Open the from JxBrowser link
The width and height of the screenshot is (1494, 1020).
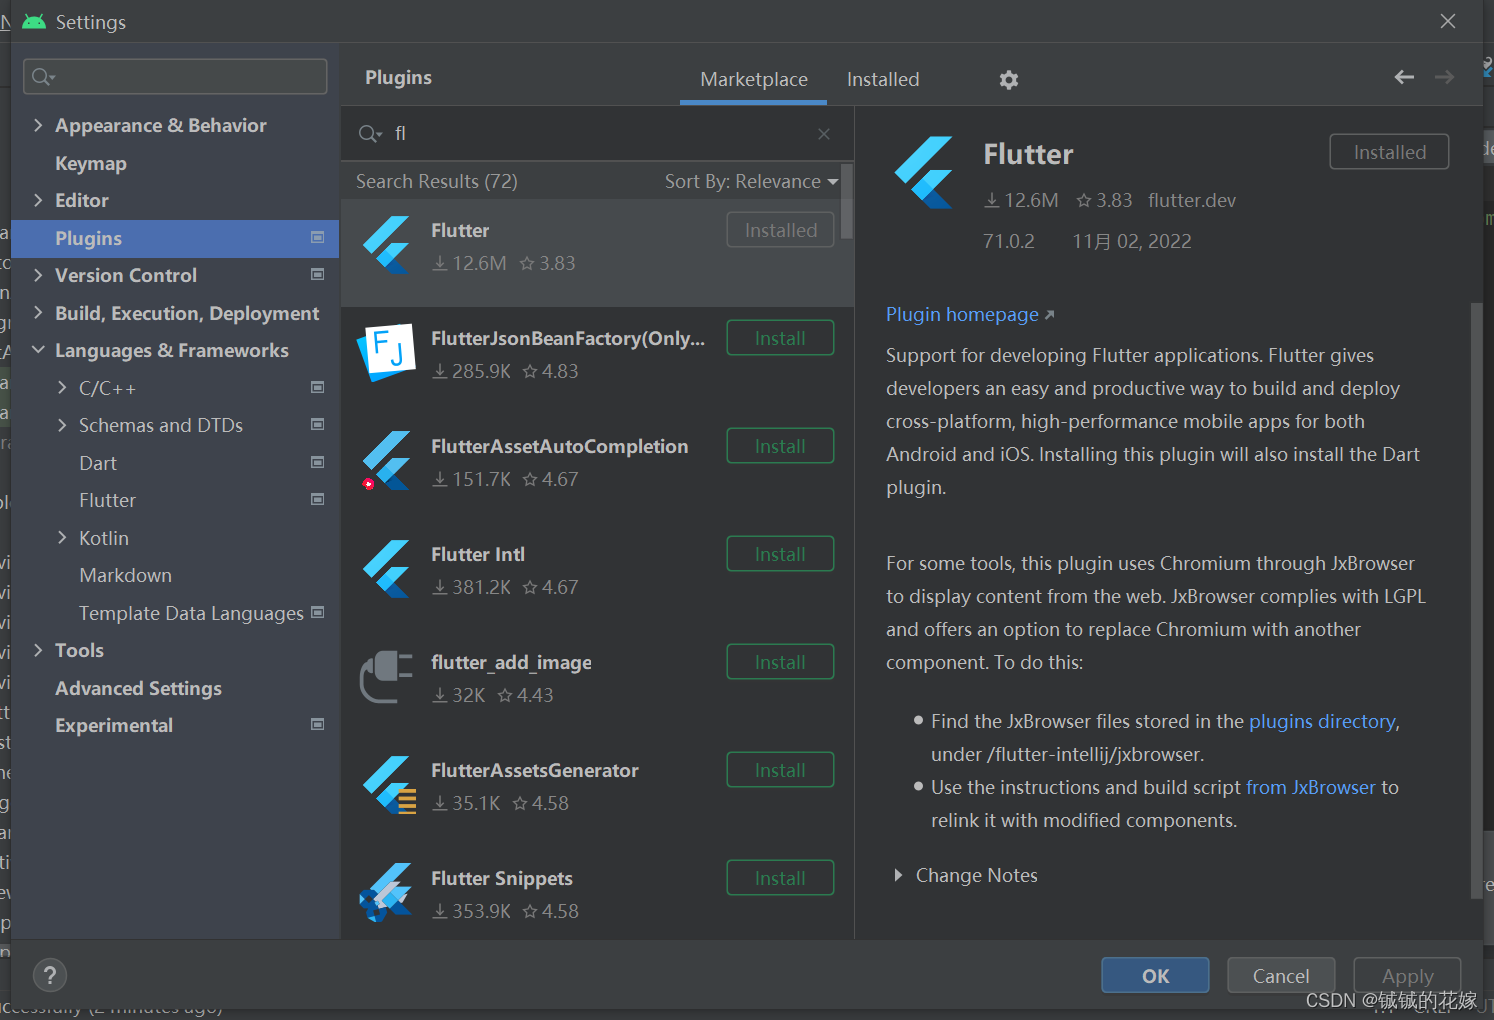pyautogui.click(x=1311, y=787)
